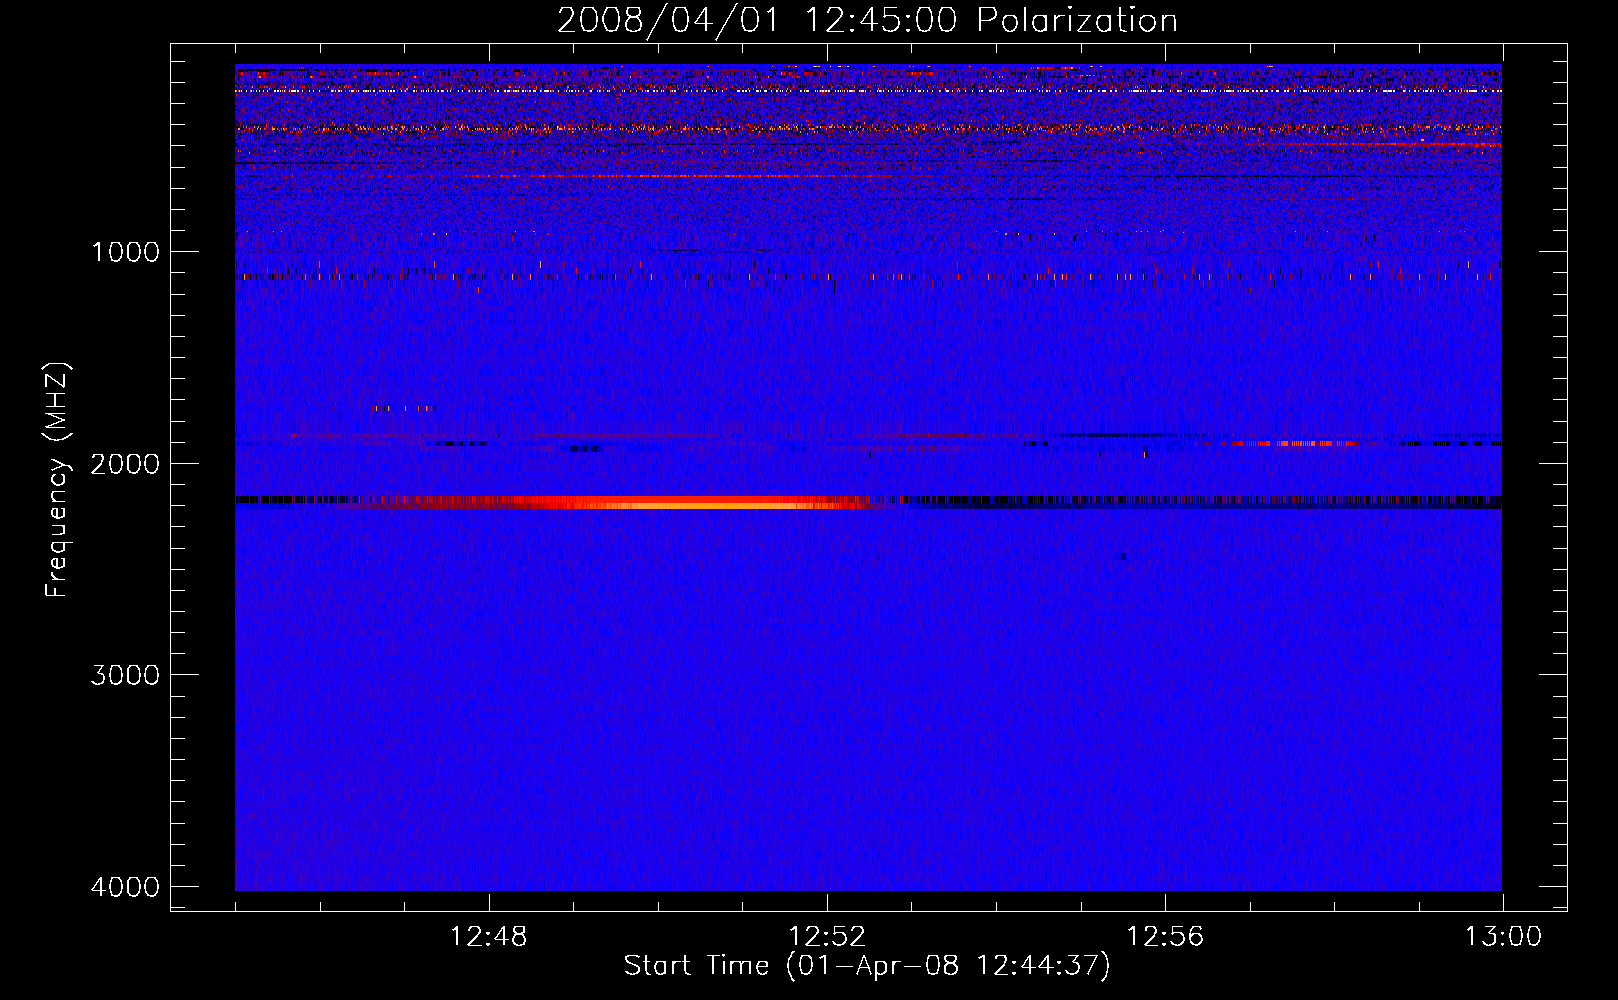The height and width of the screenshot is (1000, 1618).
Task: Click the short red streak left of 12:48 near 1750 MHz
Action: pos(404,408)
